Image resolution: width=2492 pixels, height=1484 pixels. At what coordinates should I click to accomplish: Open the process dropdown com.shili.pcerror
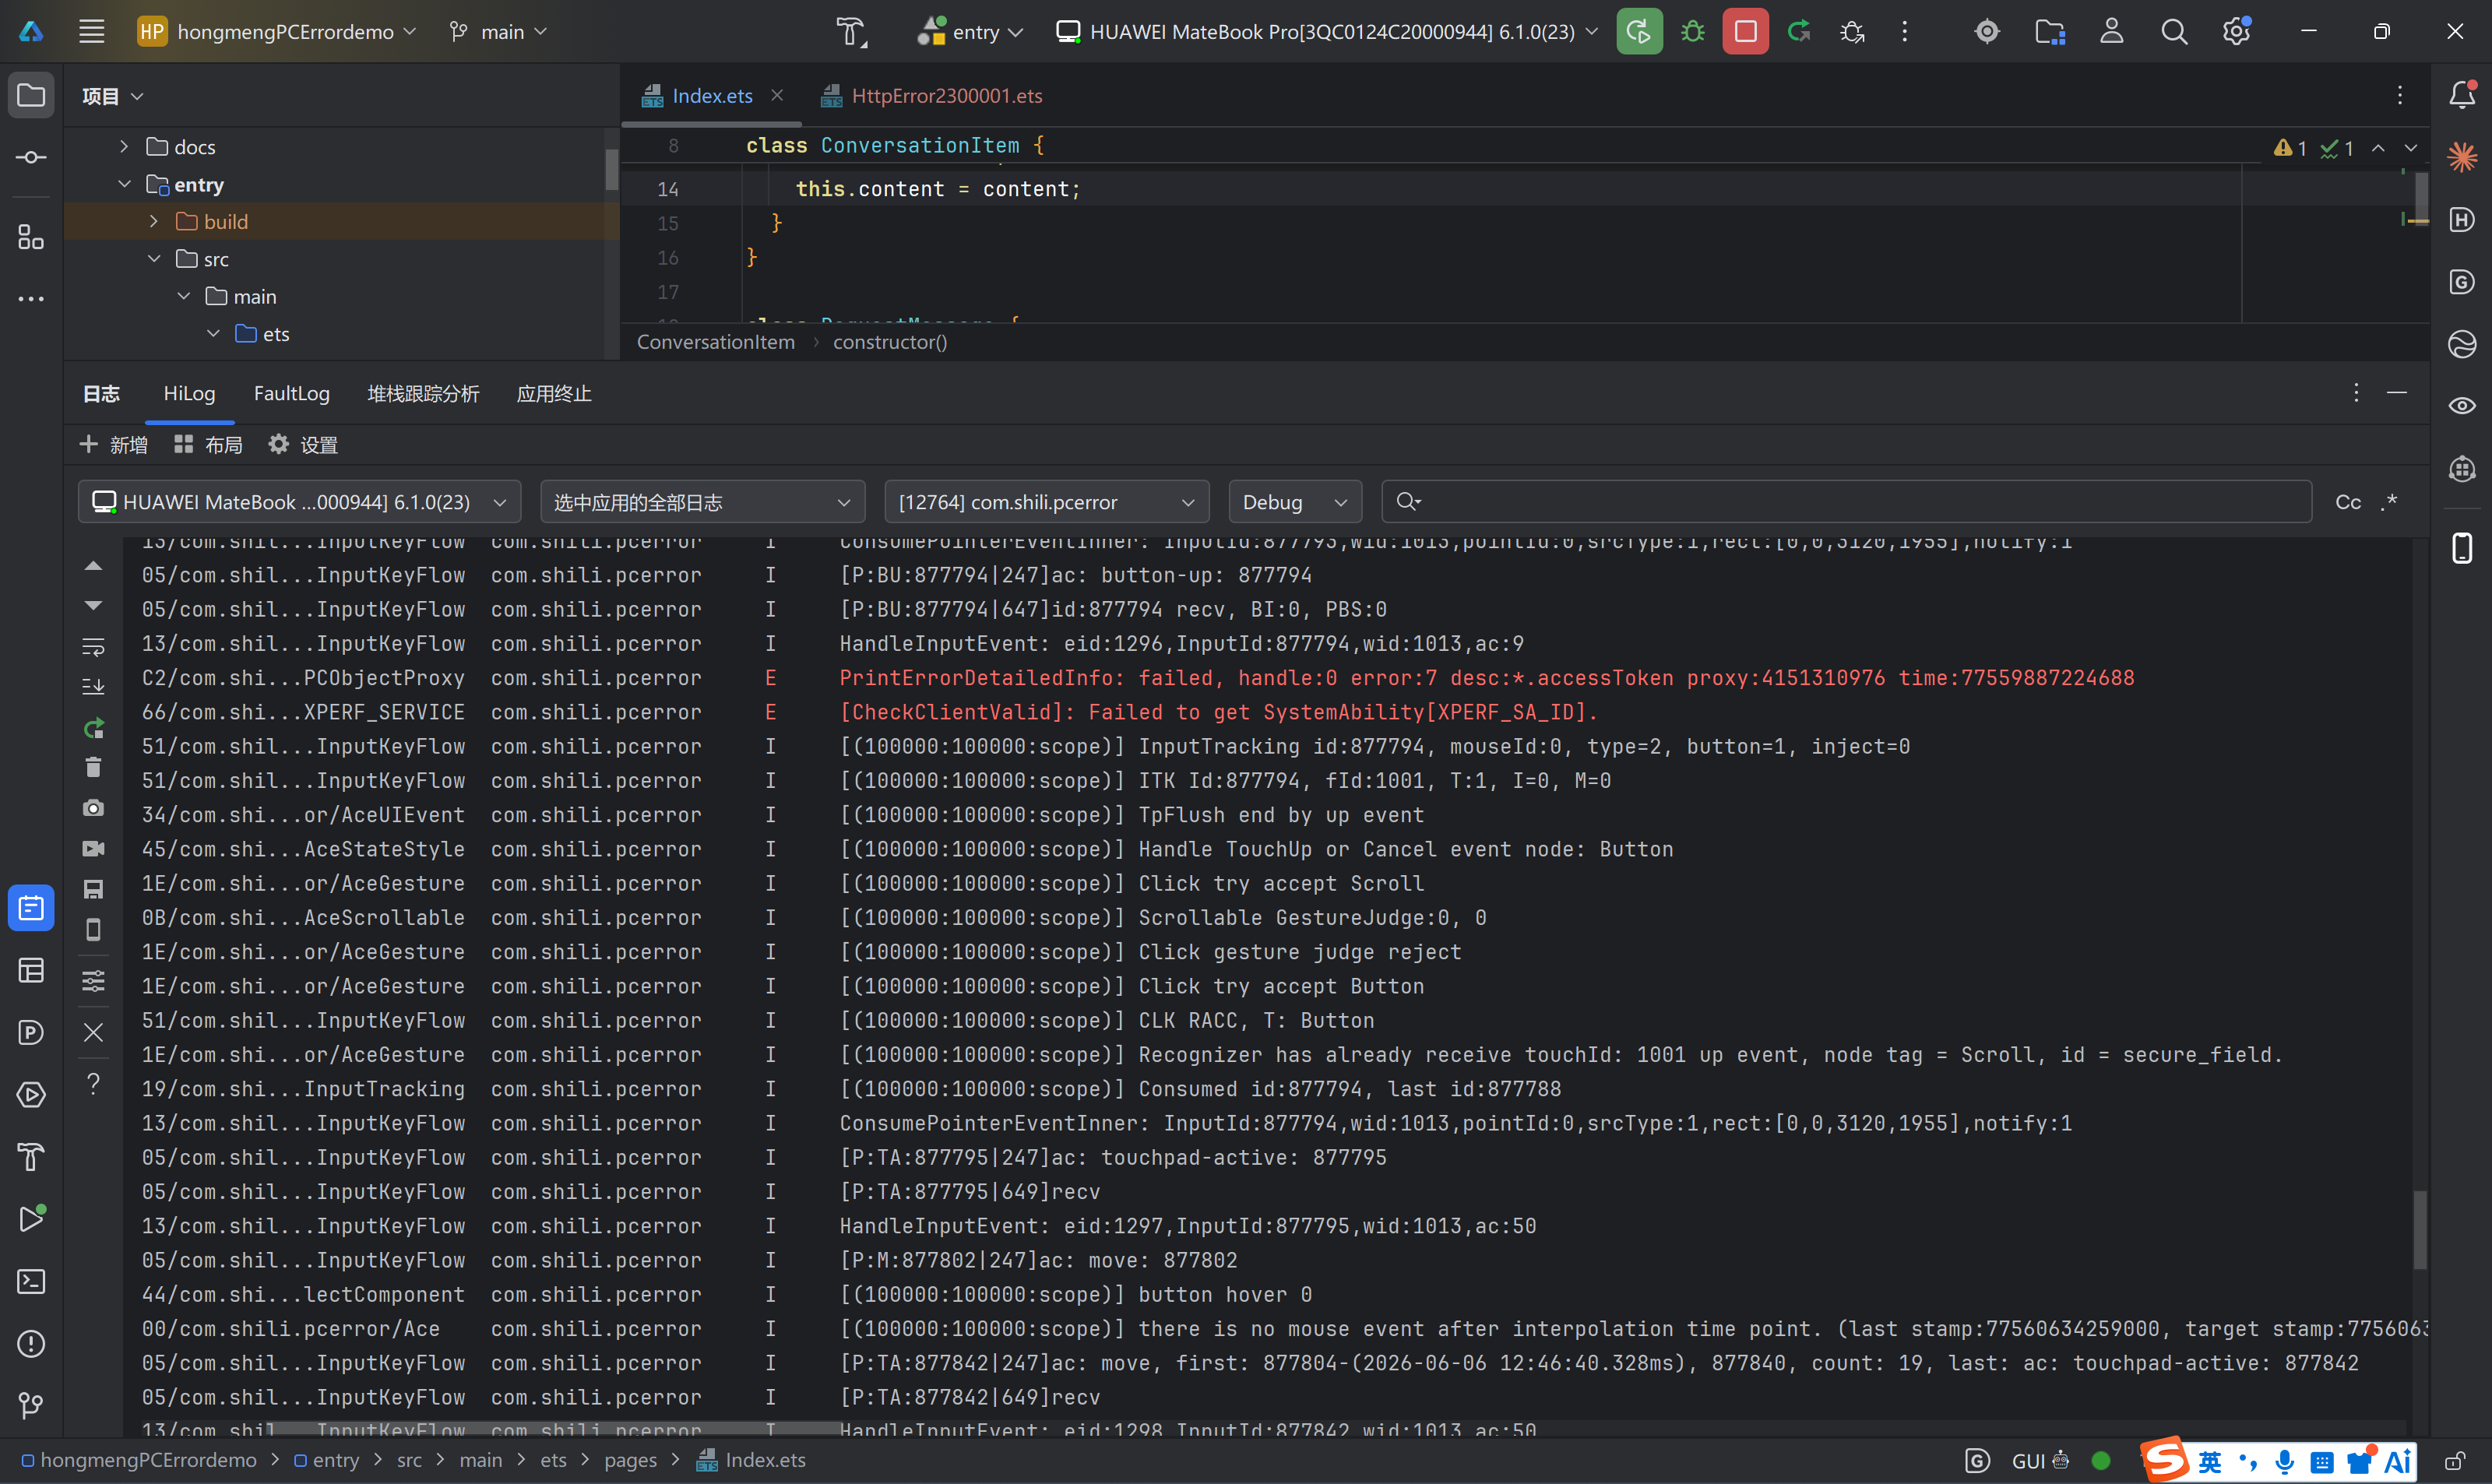coord(1047,502)
